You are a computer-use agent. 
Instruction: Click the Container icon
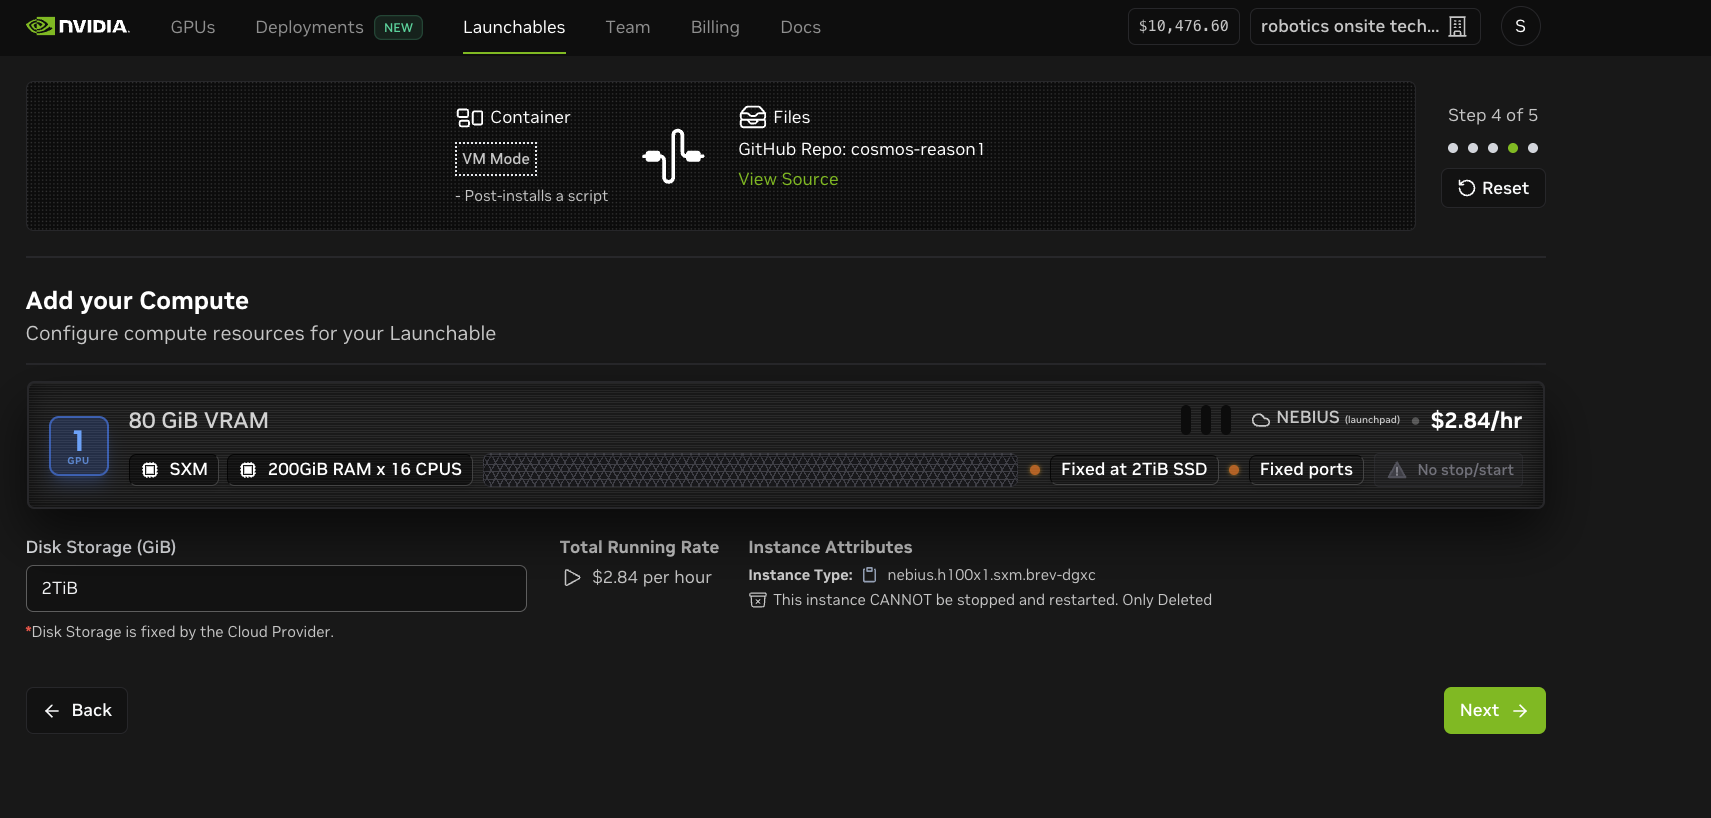point(470,118)
